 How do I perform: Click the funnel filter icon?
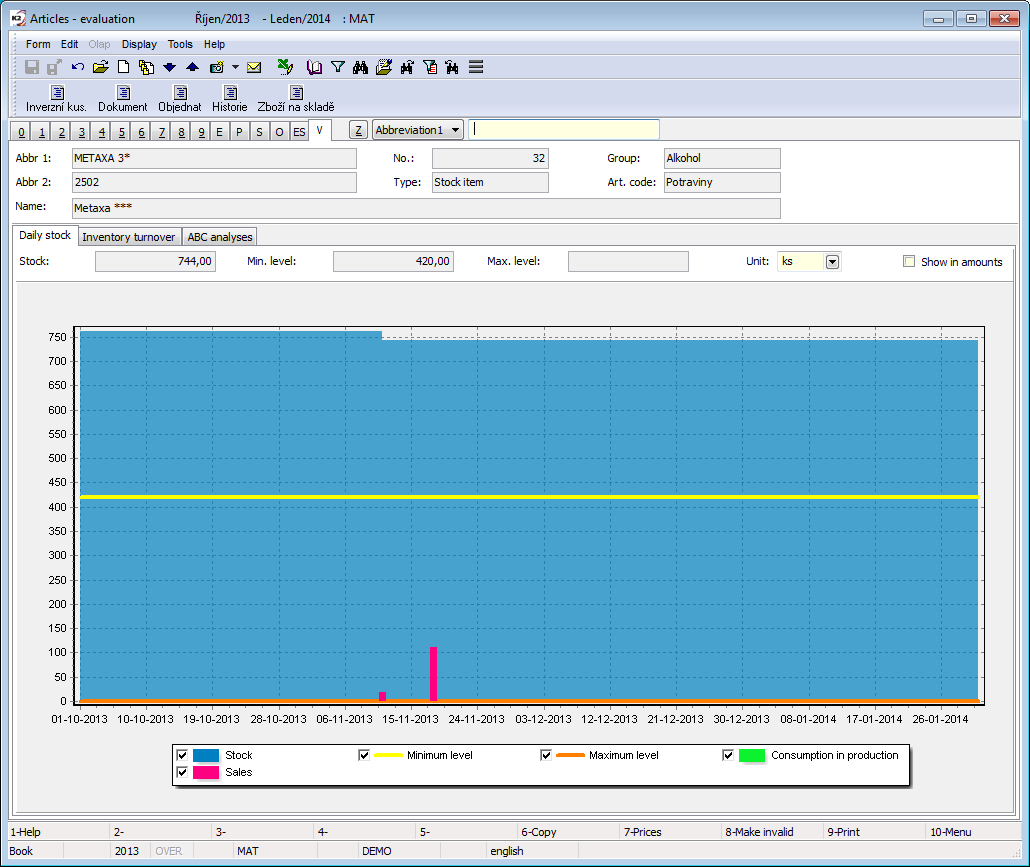tap(338, 67)
